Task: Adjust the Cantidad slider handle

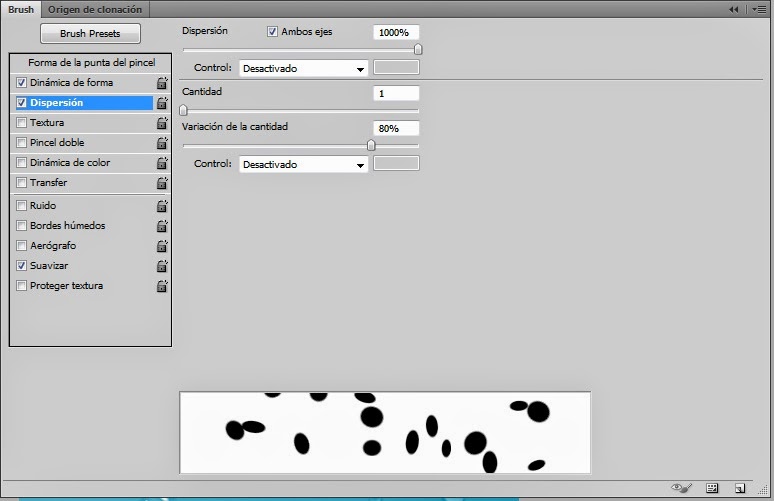Action: tap(184, 110)
